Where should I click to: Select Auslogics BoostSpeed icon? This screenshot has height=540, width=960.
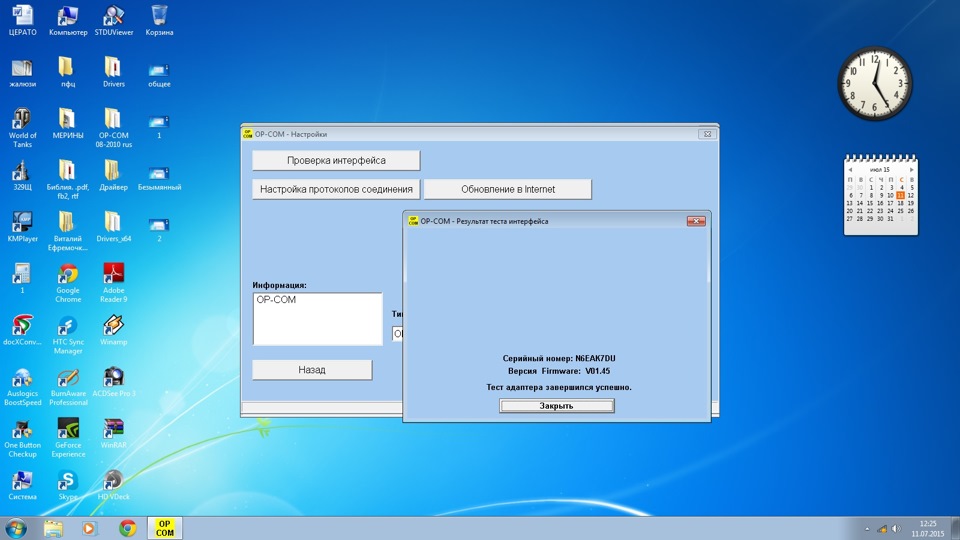coord(22,386)
